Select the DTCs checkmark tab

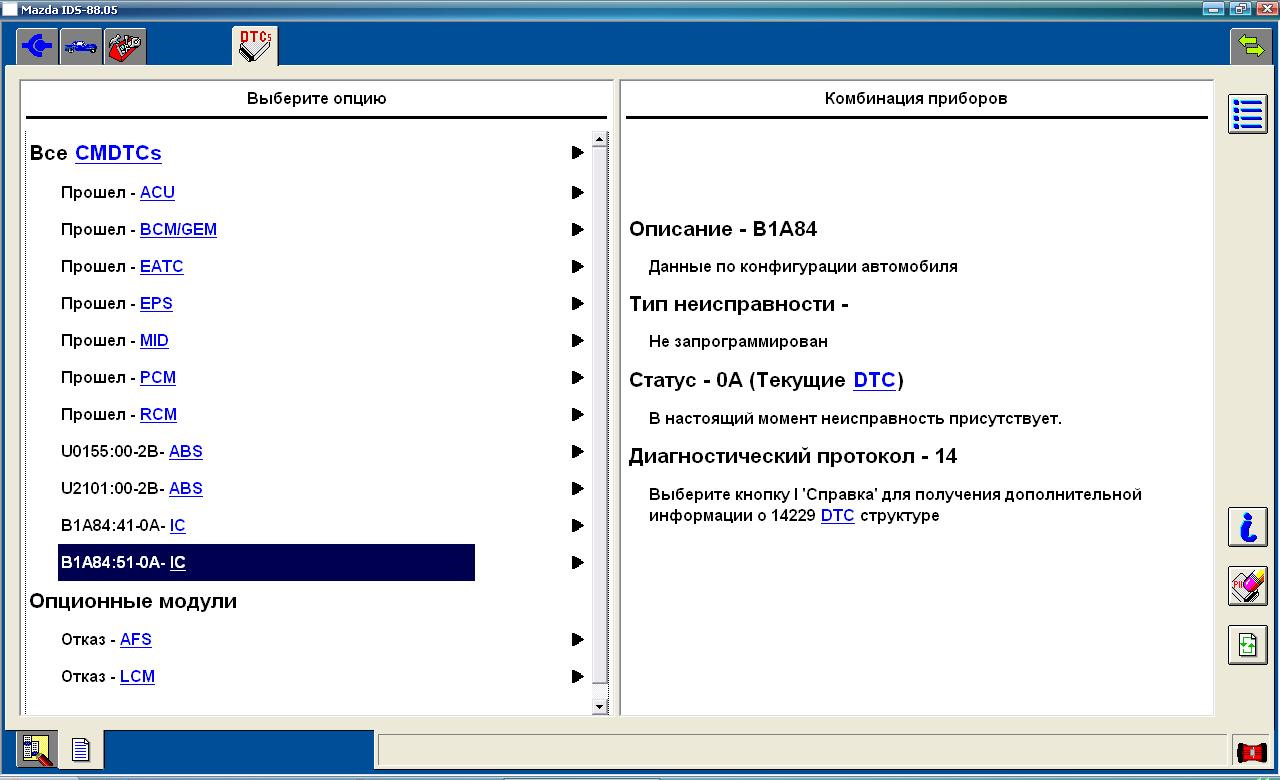point(255,46)
